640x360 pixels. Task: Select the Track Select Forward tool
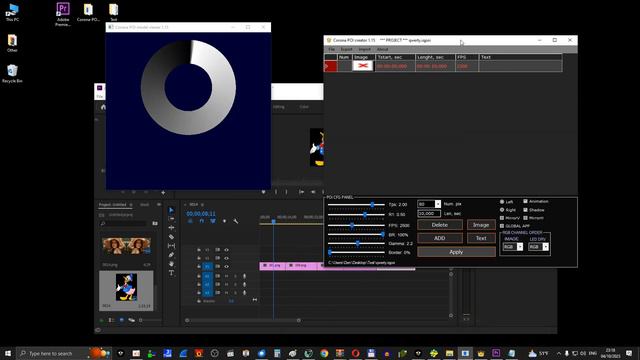(x=171, y=219)
